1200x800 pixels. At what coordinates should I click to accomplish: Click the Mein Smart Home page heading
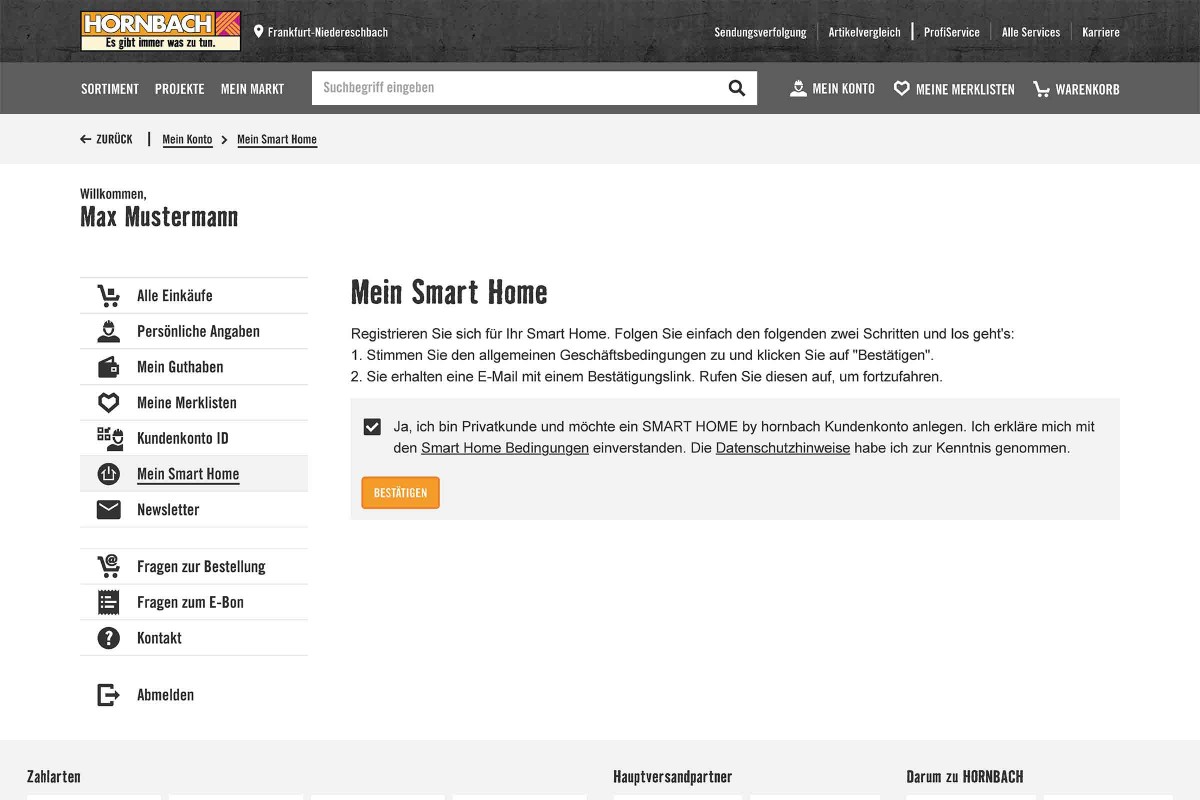click(x=449, y=292)
